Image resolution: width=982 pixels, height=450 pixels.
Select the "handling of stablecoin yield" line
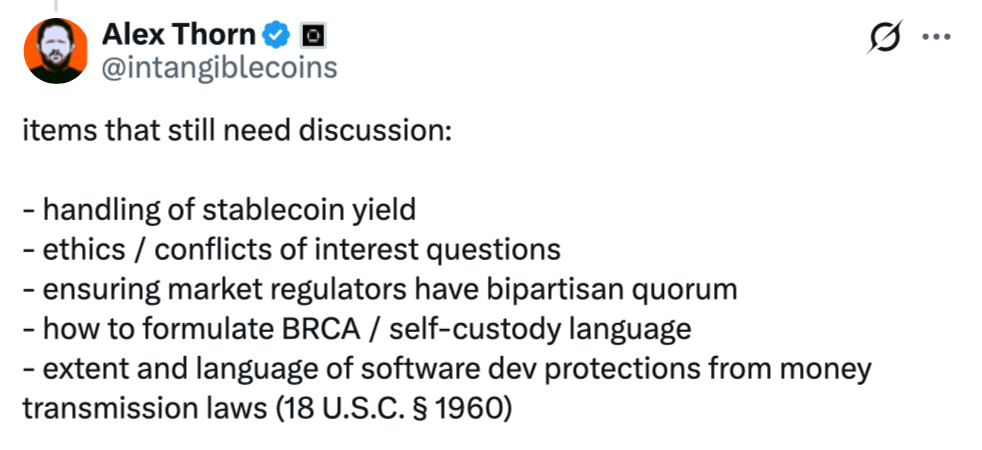click(x=218, y=210)
